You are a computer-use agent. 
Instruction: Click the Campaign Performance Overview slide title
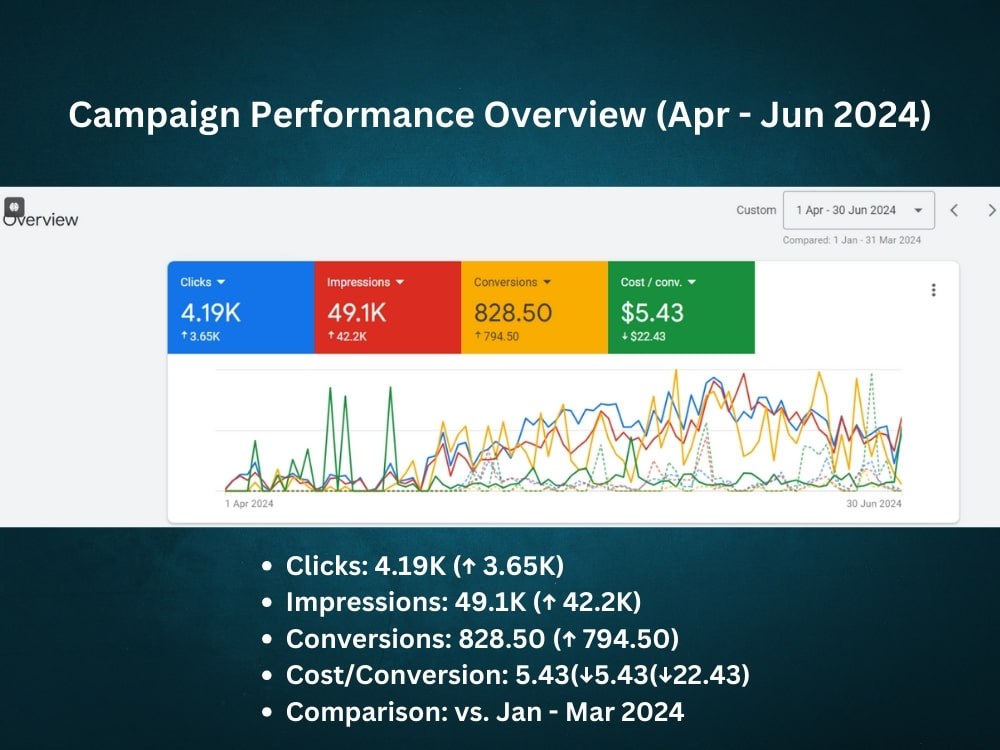[x=499, y=115]
